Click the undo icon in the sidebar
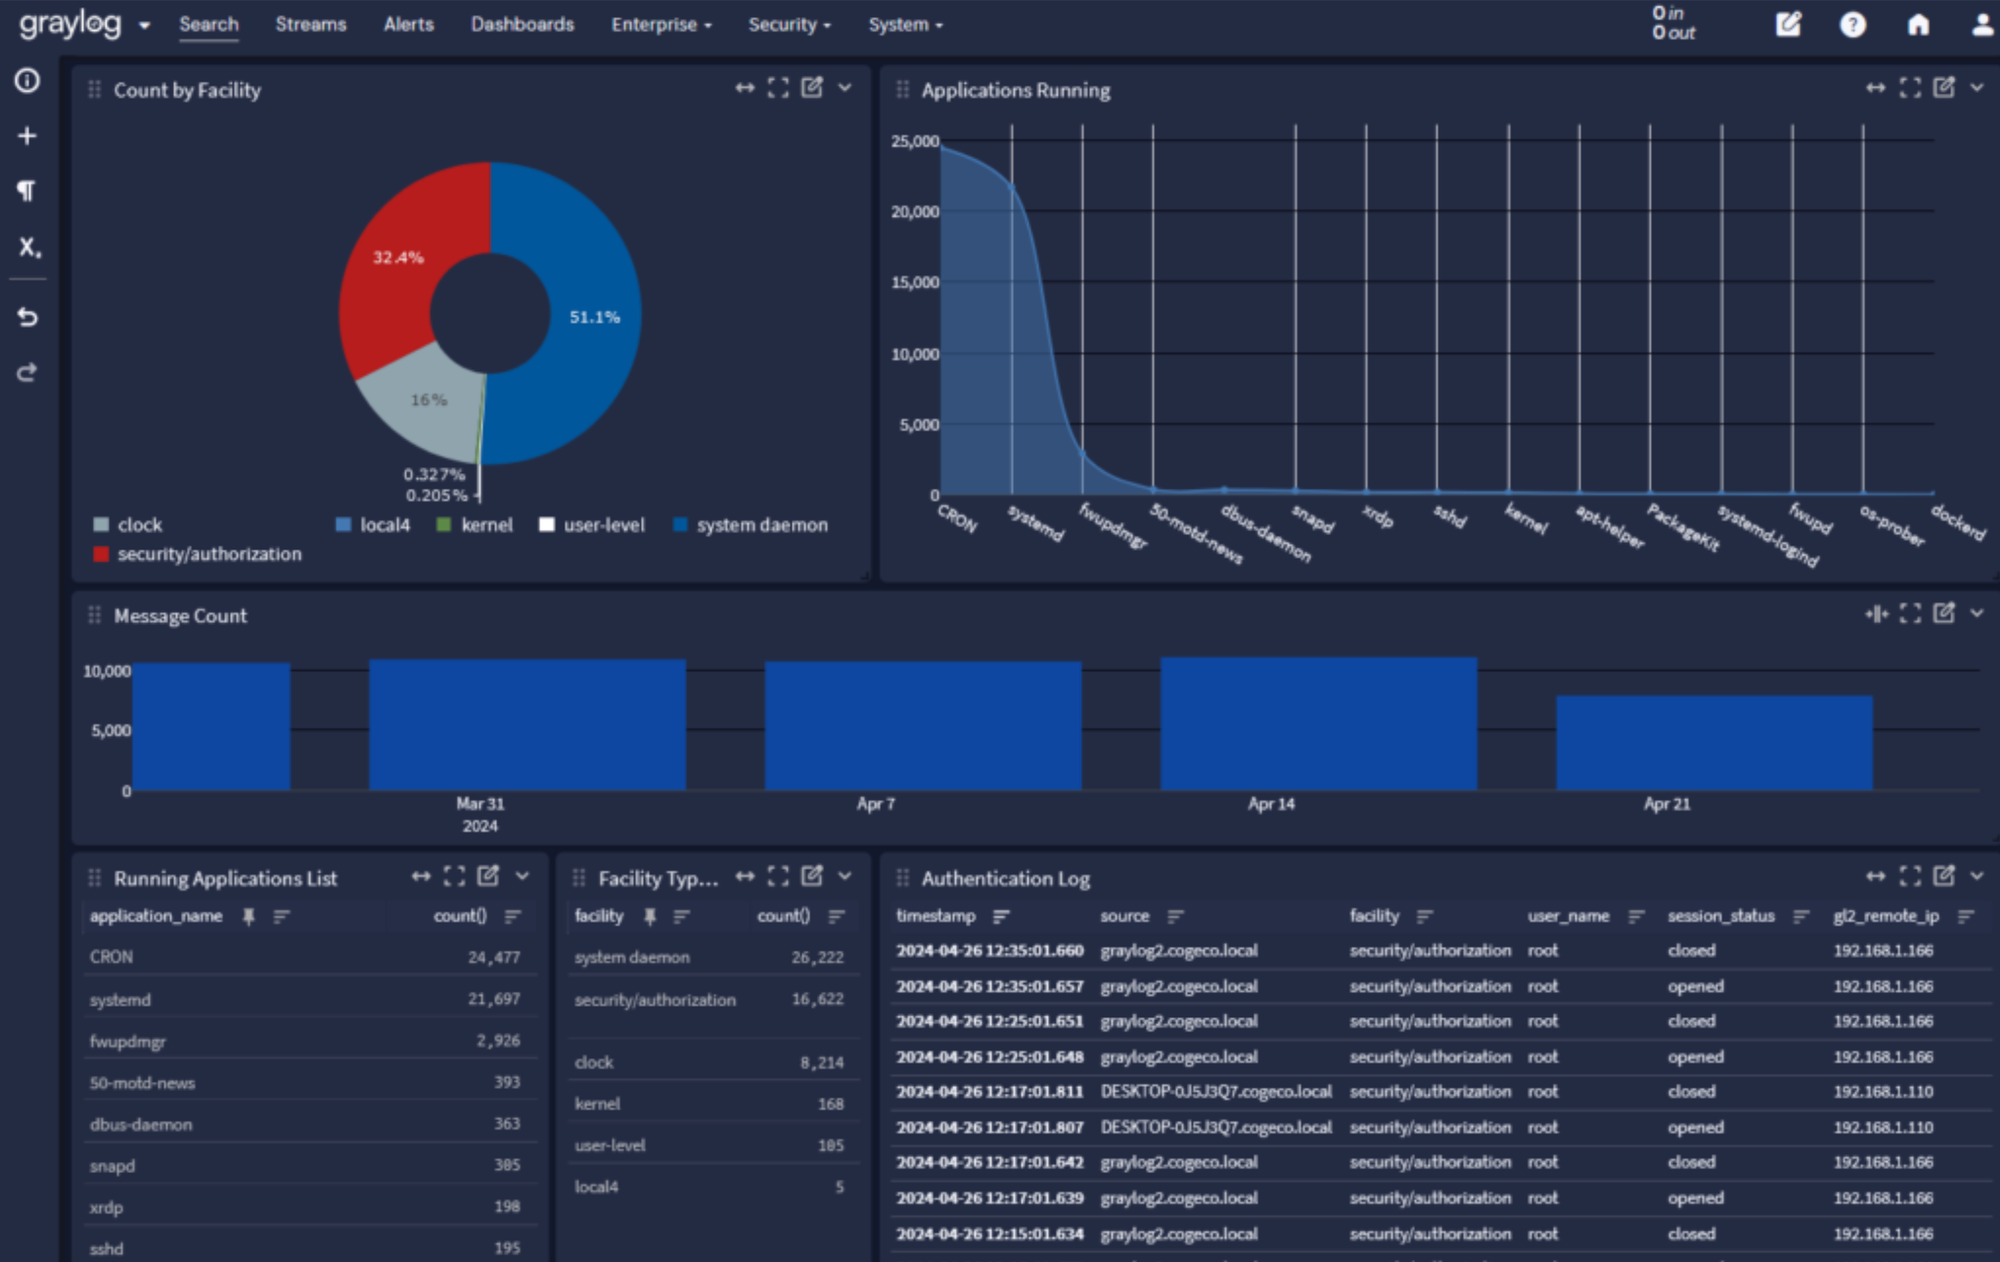2000x1262 pixels. pos(27,317)
